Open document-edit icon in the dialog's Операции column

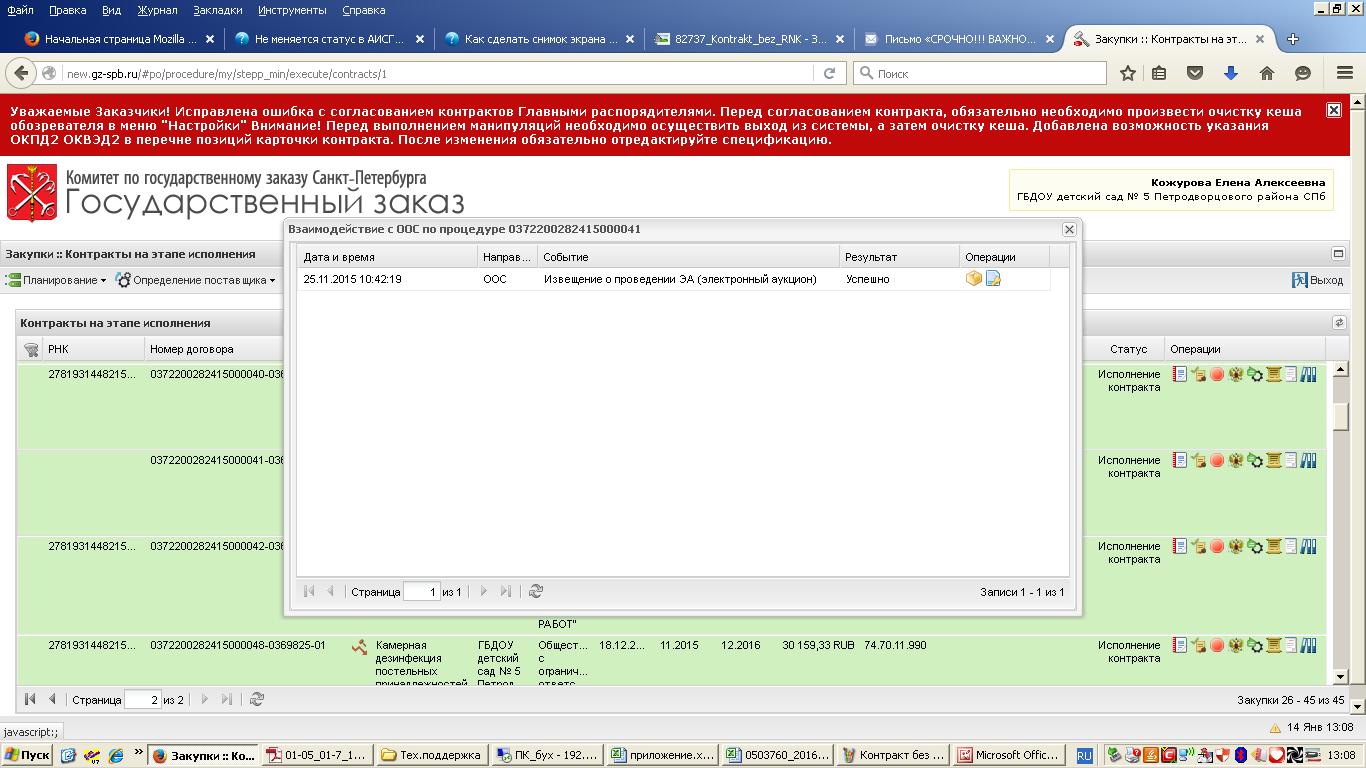(x=993, y=279)
